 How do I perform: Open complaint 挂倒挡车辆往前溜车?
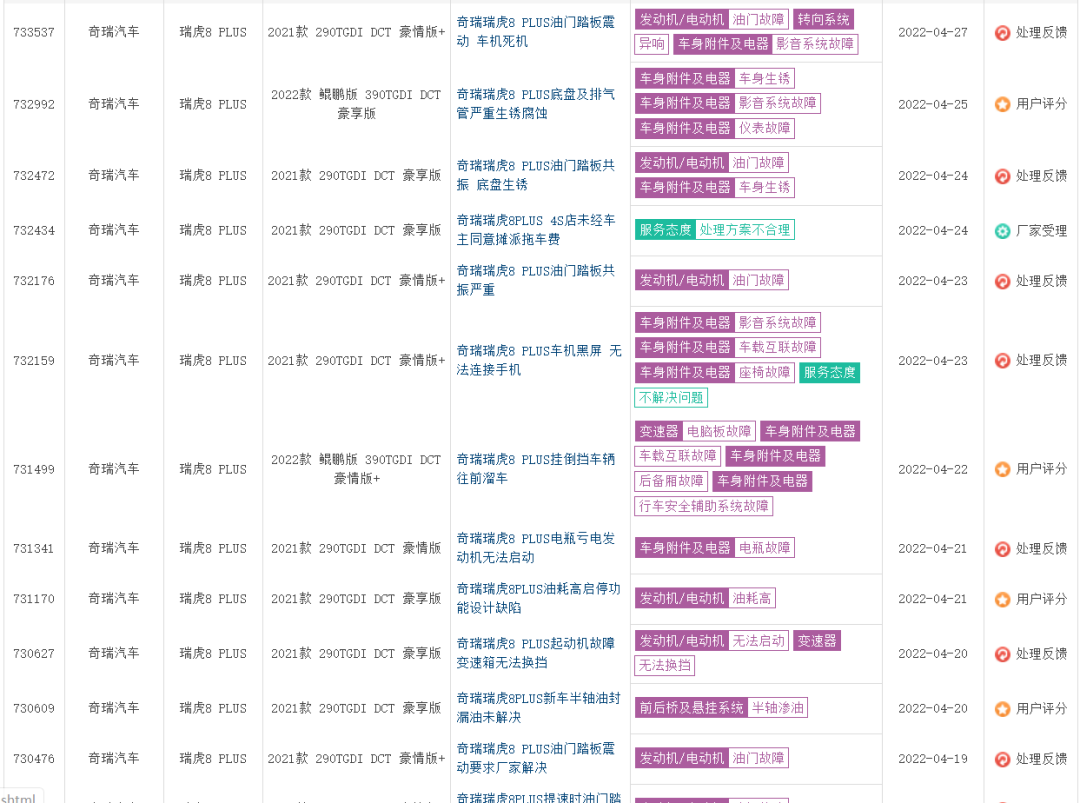point(535,469)
